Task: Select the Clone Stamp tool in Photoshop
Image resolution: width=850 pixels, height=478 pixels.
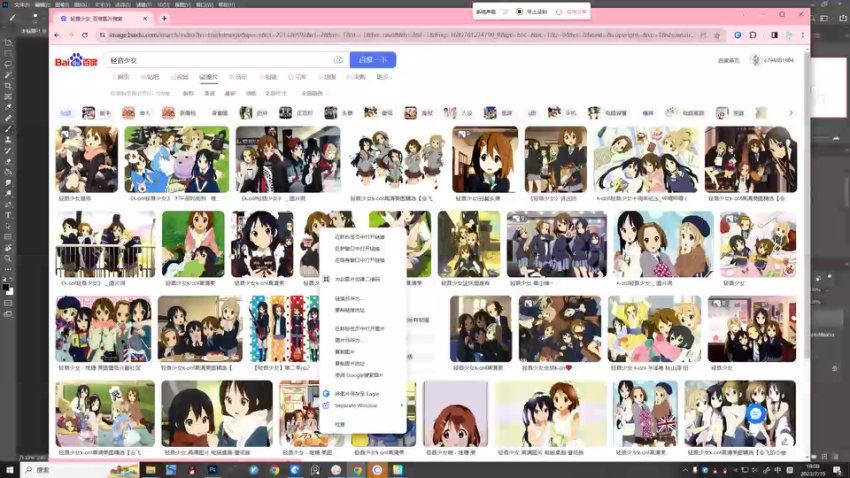Action: [x=8, y=140]
